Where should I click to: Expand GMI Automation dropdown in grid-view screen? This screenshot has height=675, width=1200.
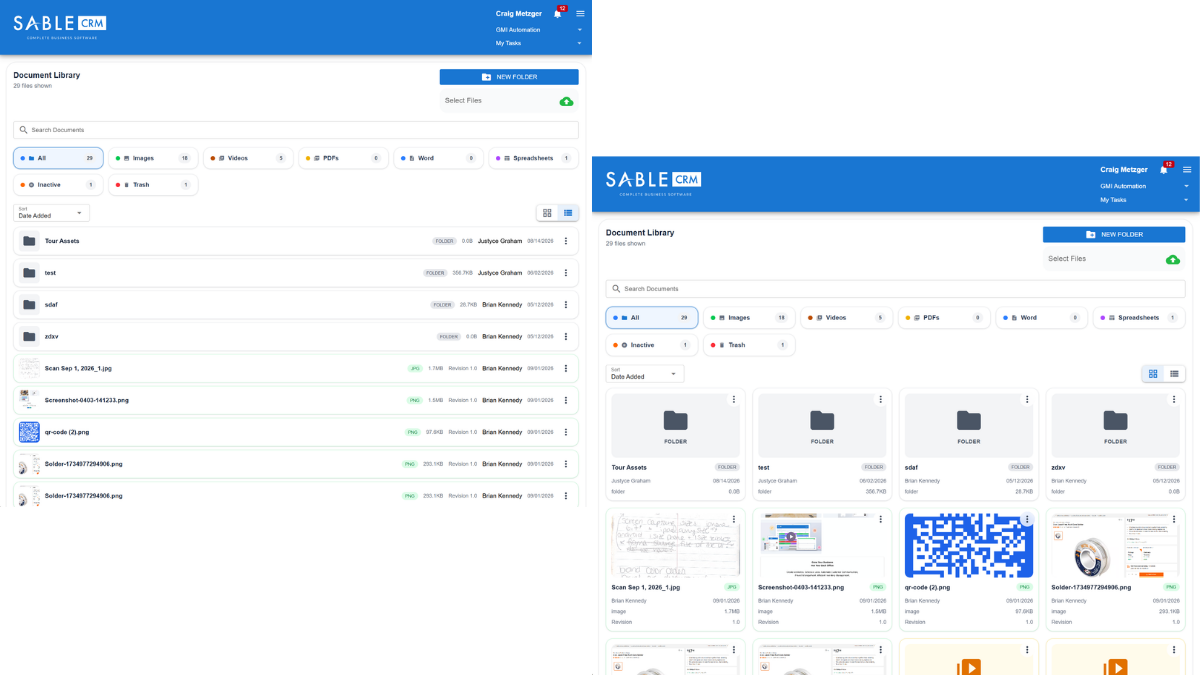[x=1145, y=186]
